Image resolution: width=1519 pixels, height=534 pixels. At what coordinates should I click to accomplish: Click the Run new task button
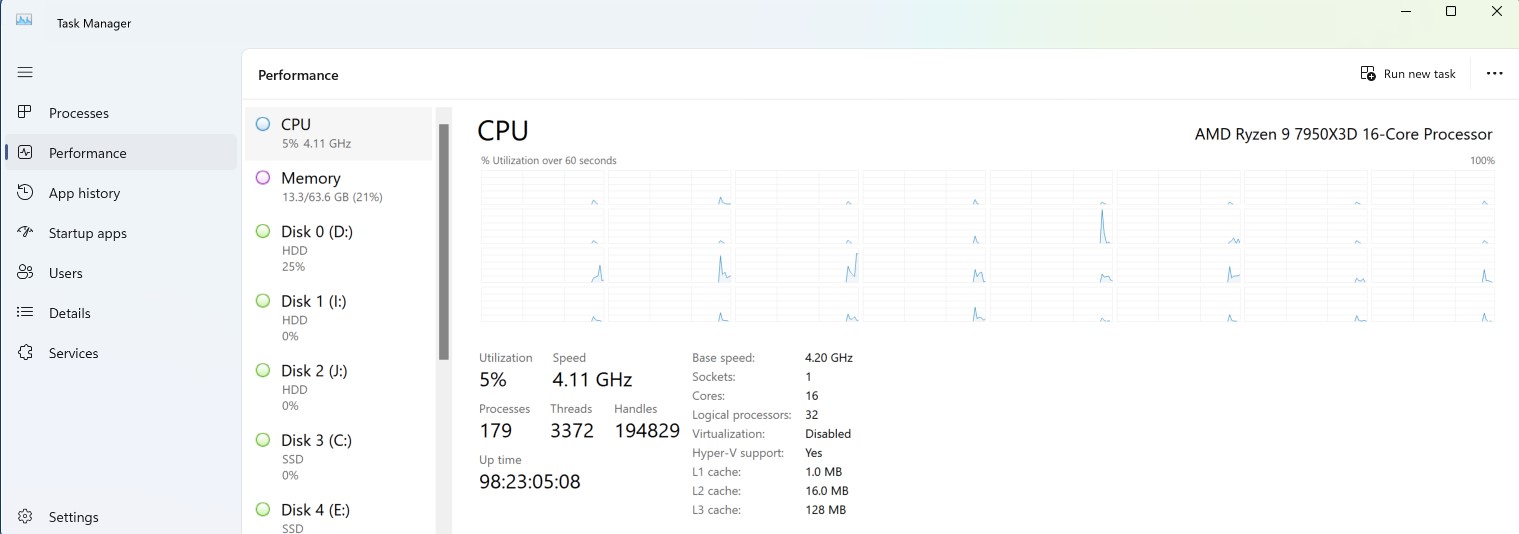pyautogui.click(x=1408, y=74)
